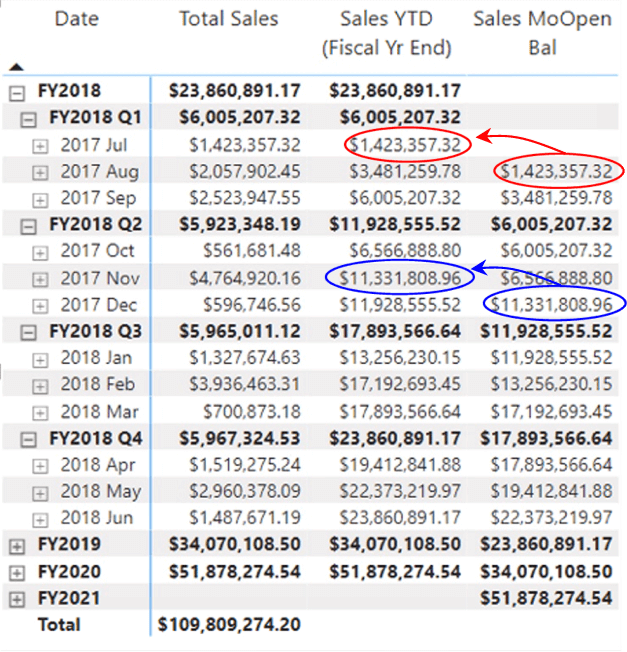
Task: Expand the 2017 Jul month row
Action: (39, 145)
